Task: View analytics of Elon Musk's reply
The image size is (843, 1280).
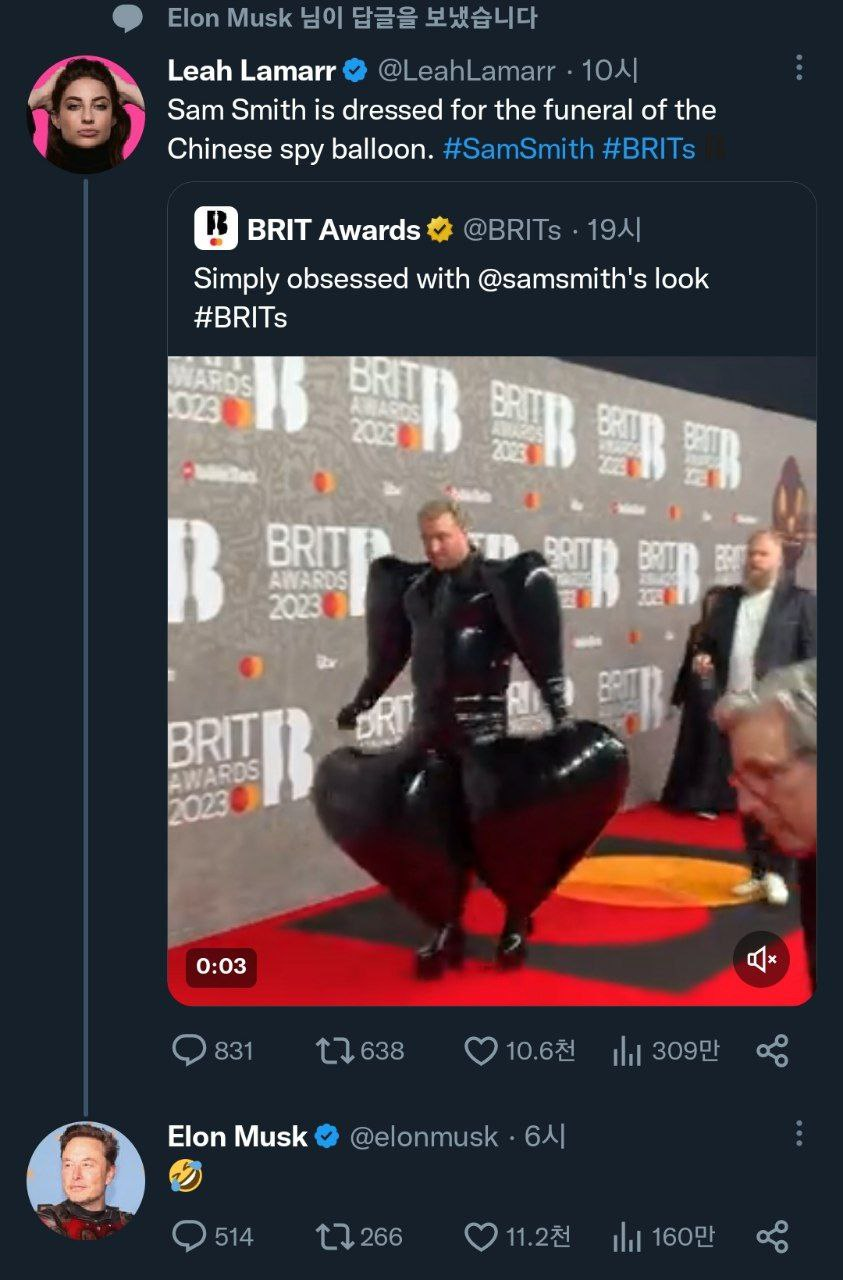Action: [626, 1237]
